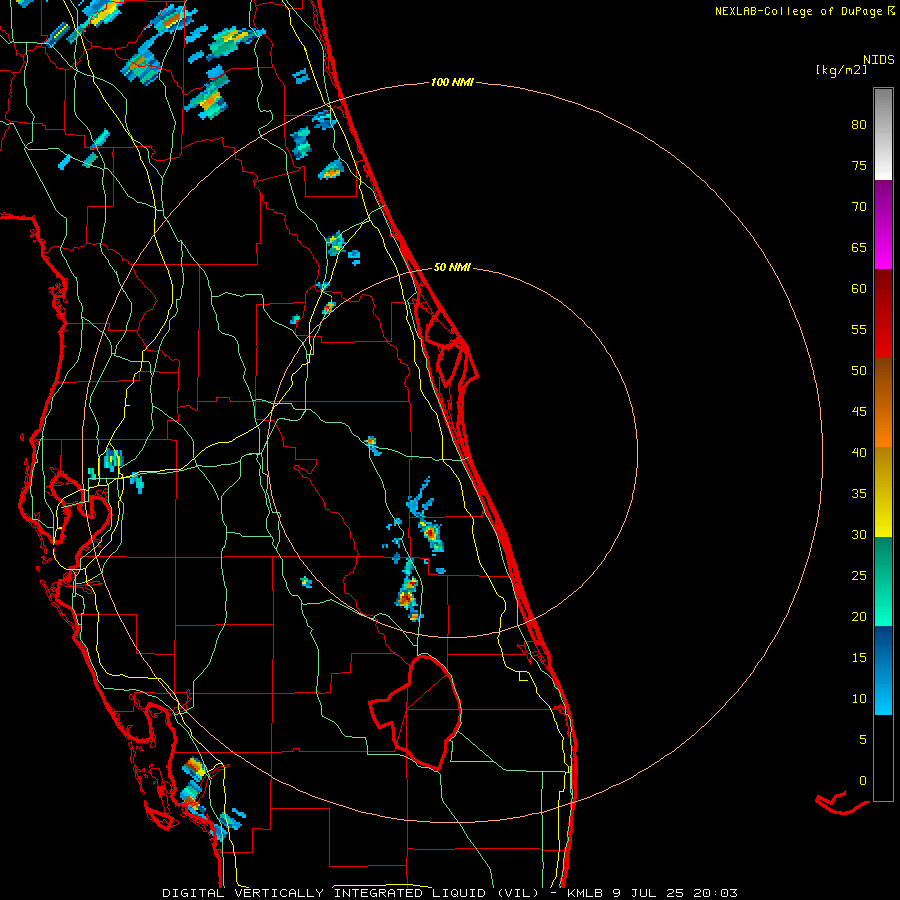The image size is (900, 900).
Task: Click the 20 value on the scale
Action: point(859,616)
